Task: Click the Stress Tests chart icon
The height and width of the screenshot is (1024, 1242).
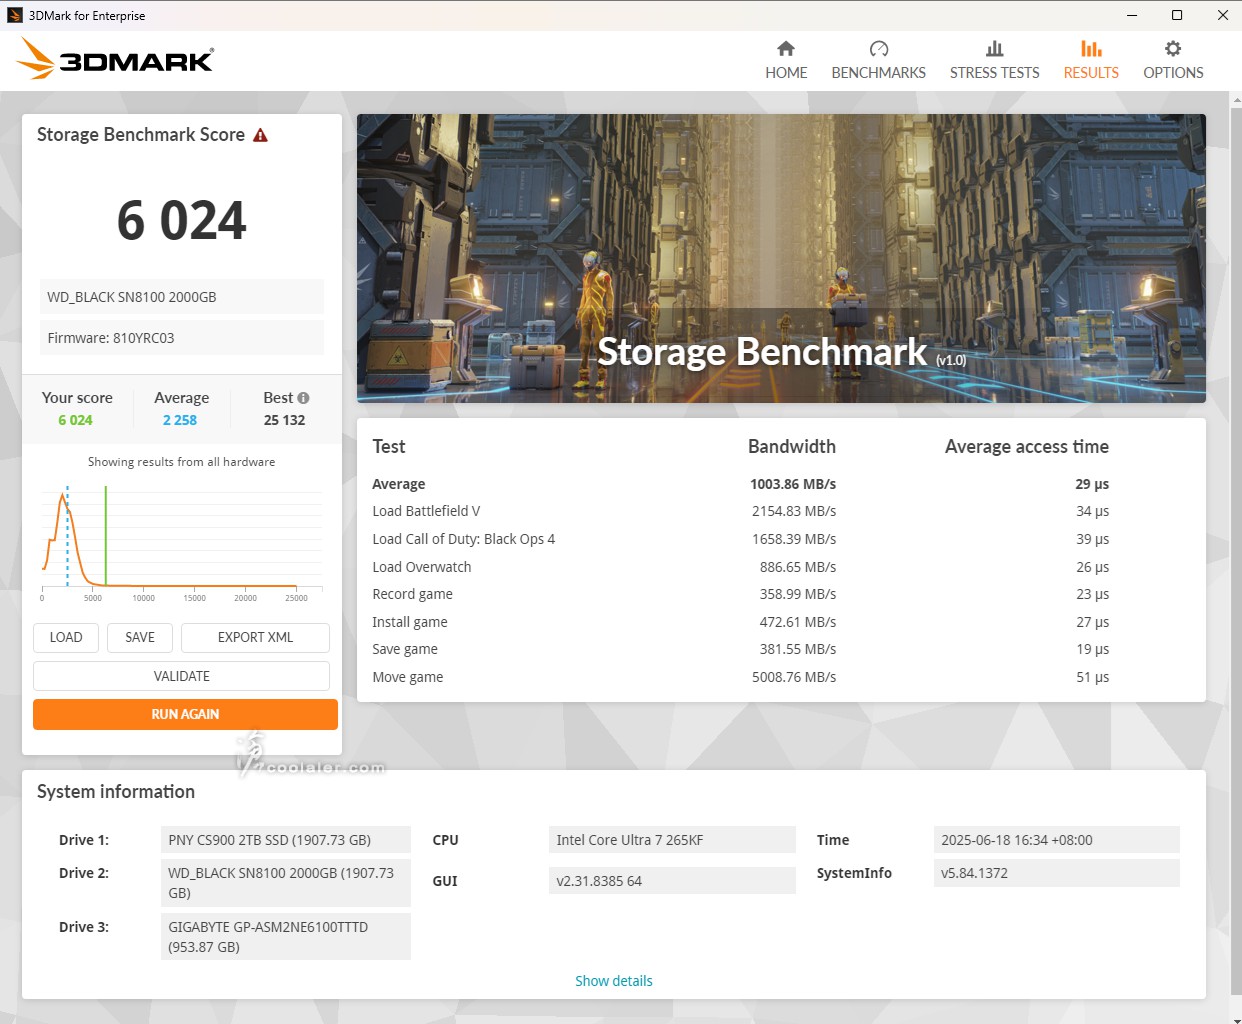Action: (x=994, y=48)
